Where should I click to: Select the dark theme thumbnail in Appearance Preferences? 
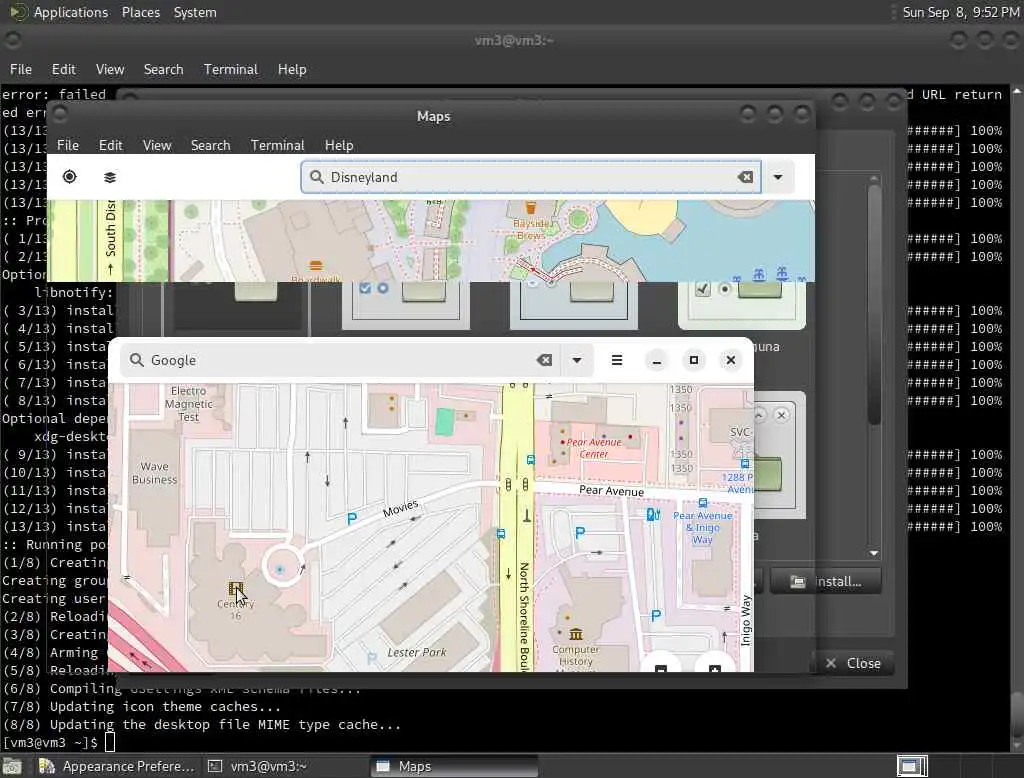point(238,306)
